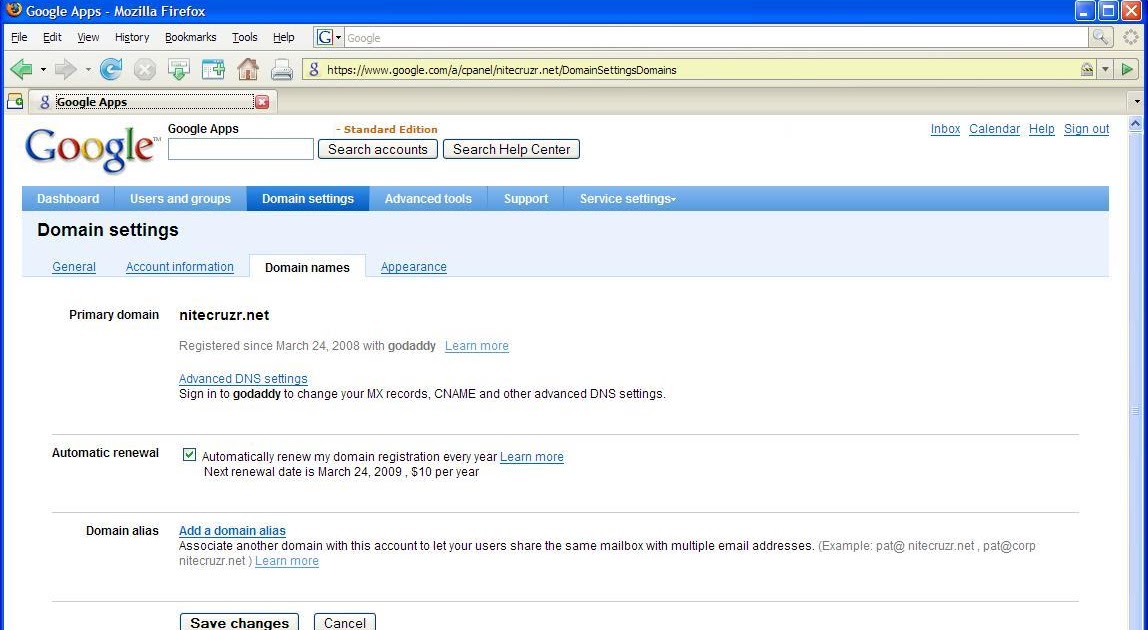1148x630 pixels.
Task: Click the Add a domain alias link
Action: [232, 530]
